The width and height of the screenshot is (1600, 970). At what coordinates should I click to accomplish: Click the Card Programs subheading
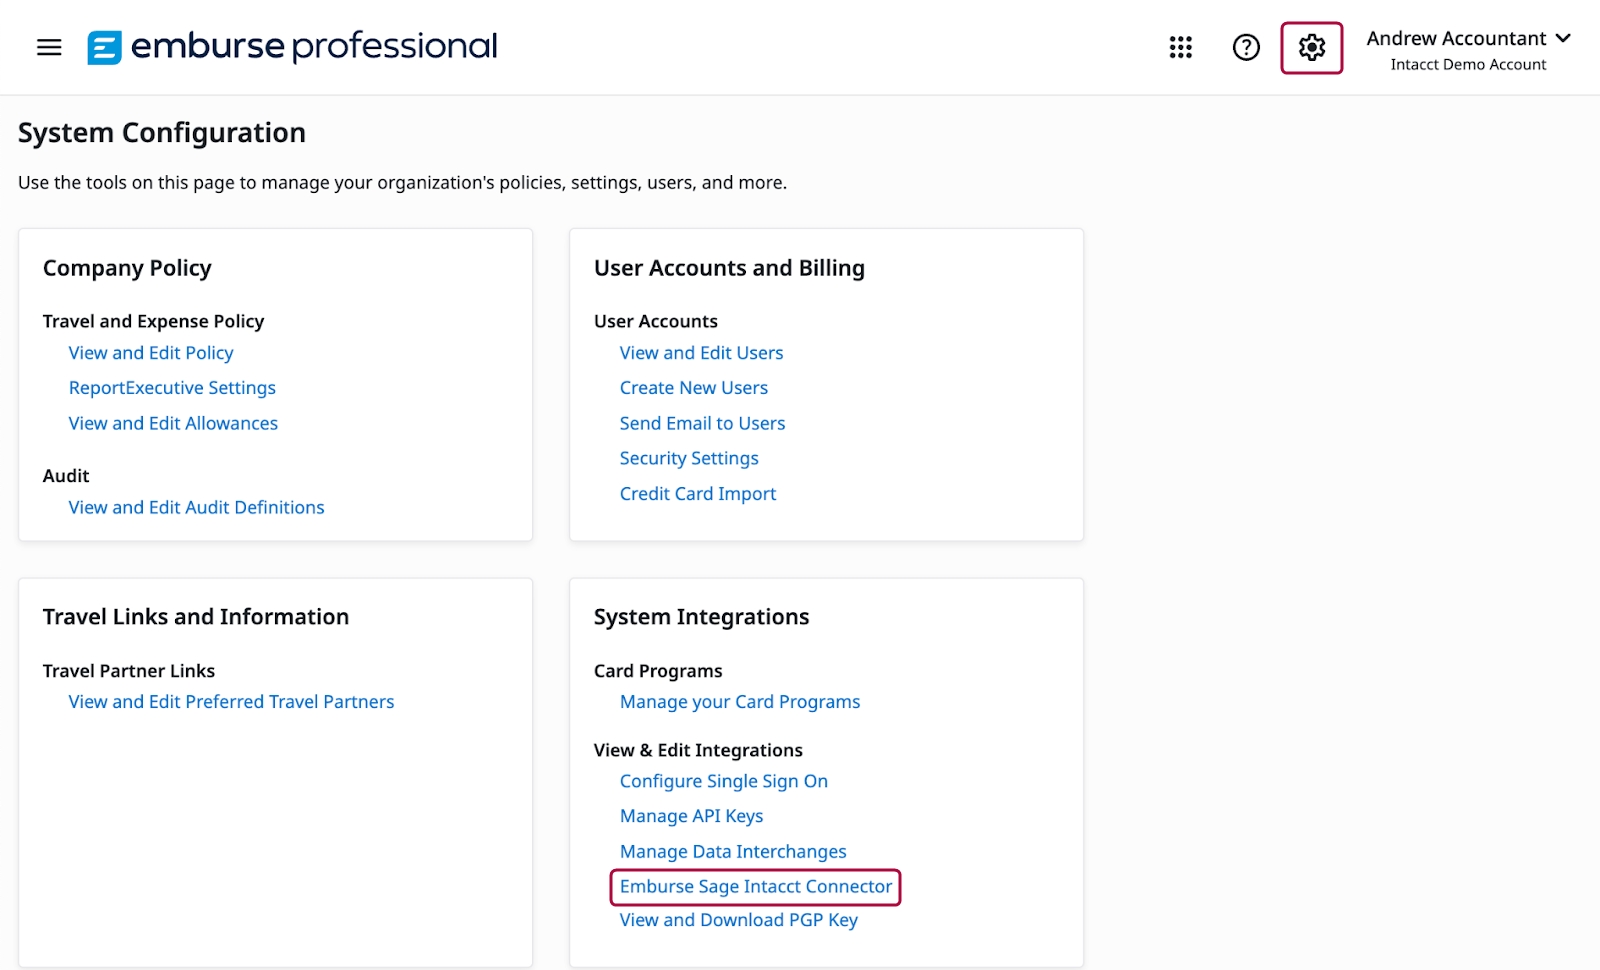point(658,671)
